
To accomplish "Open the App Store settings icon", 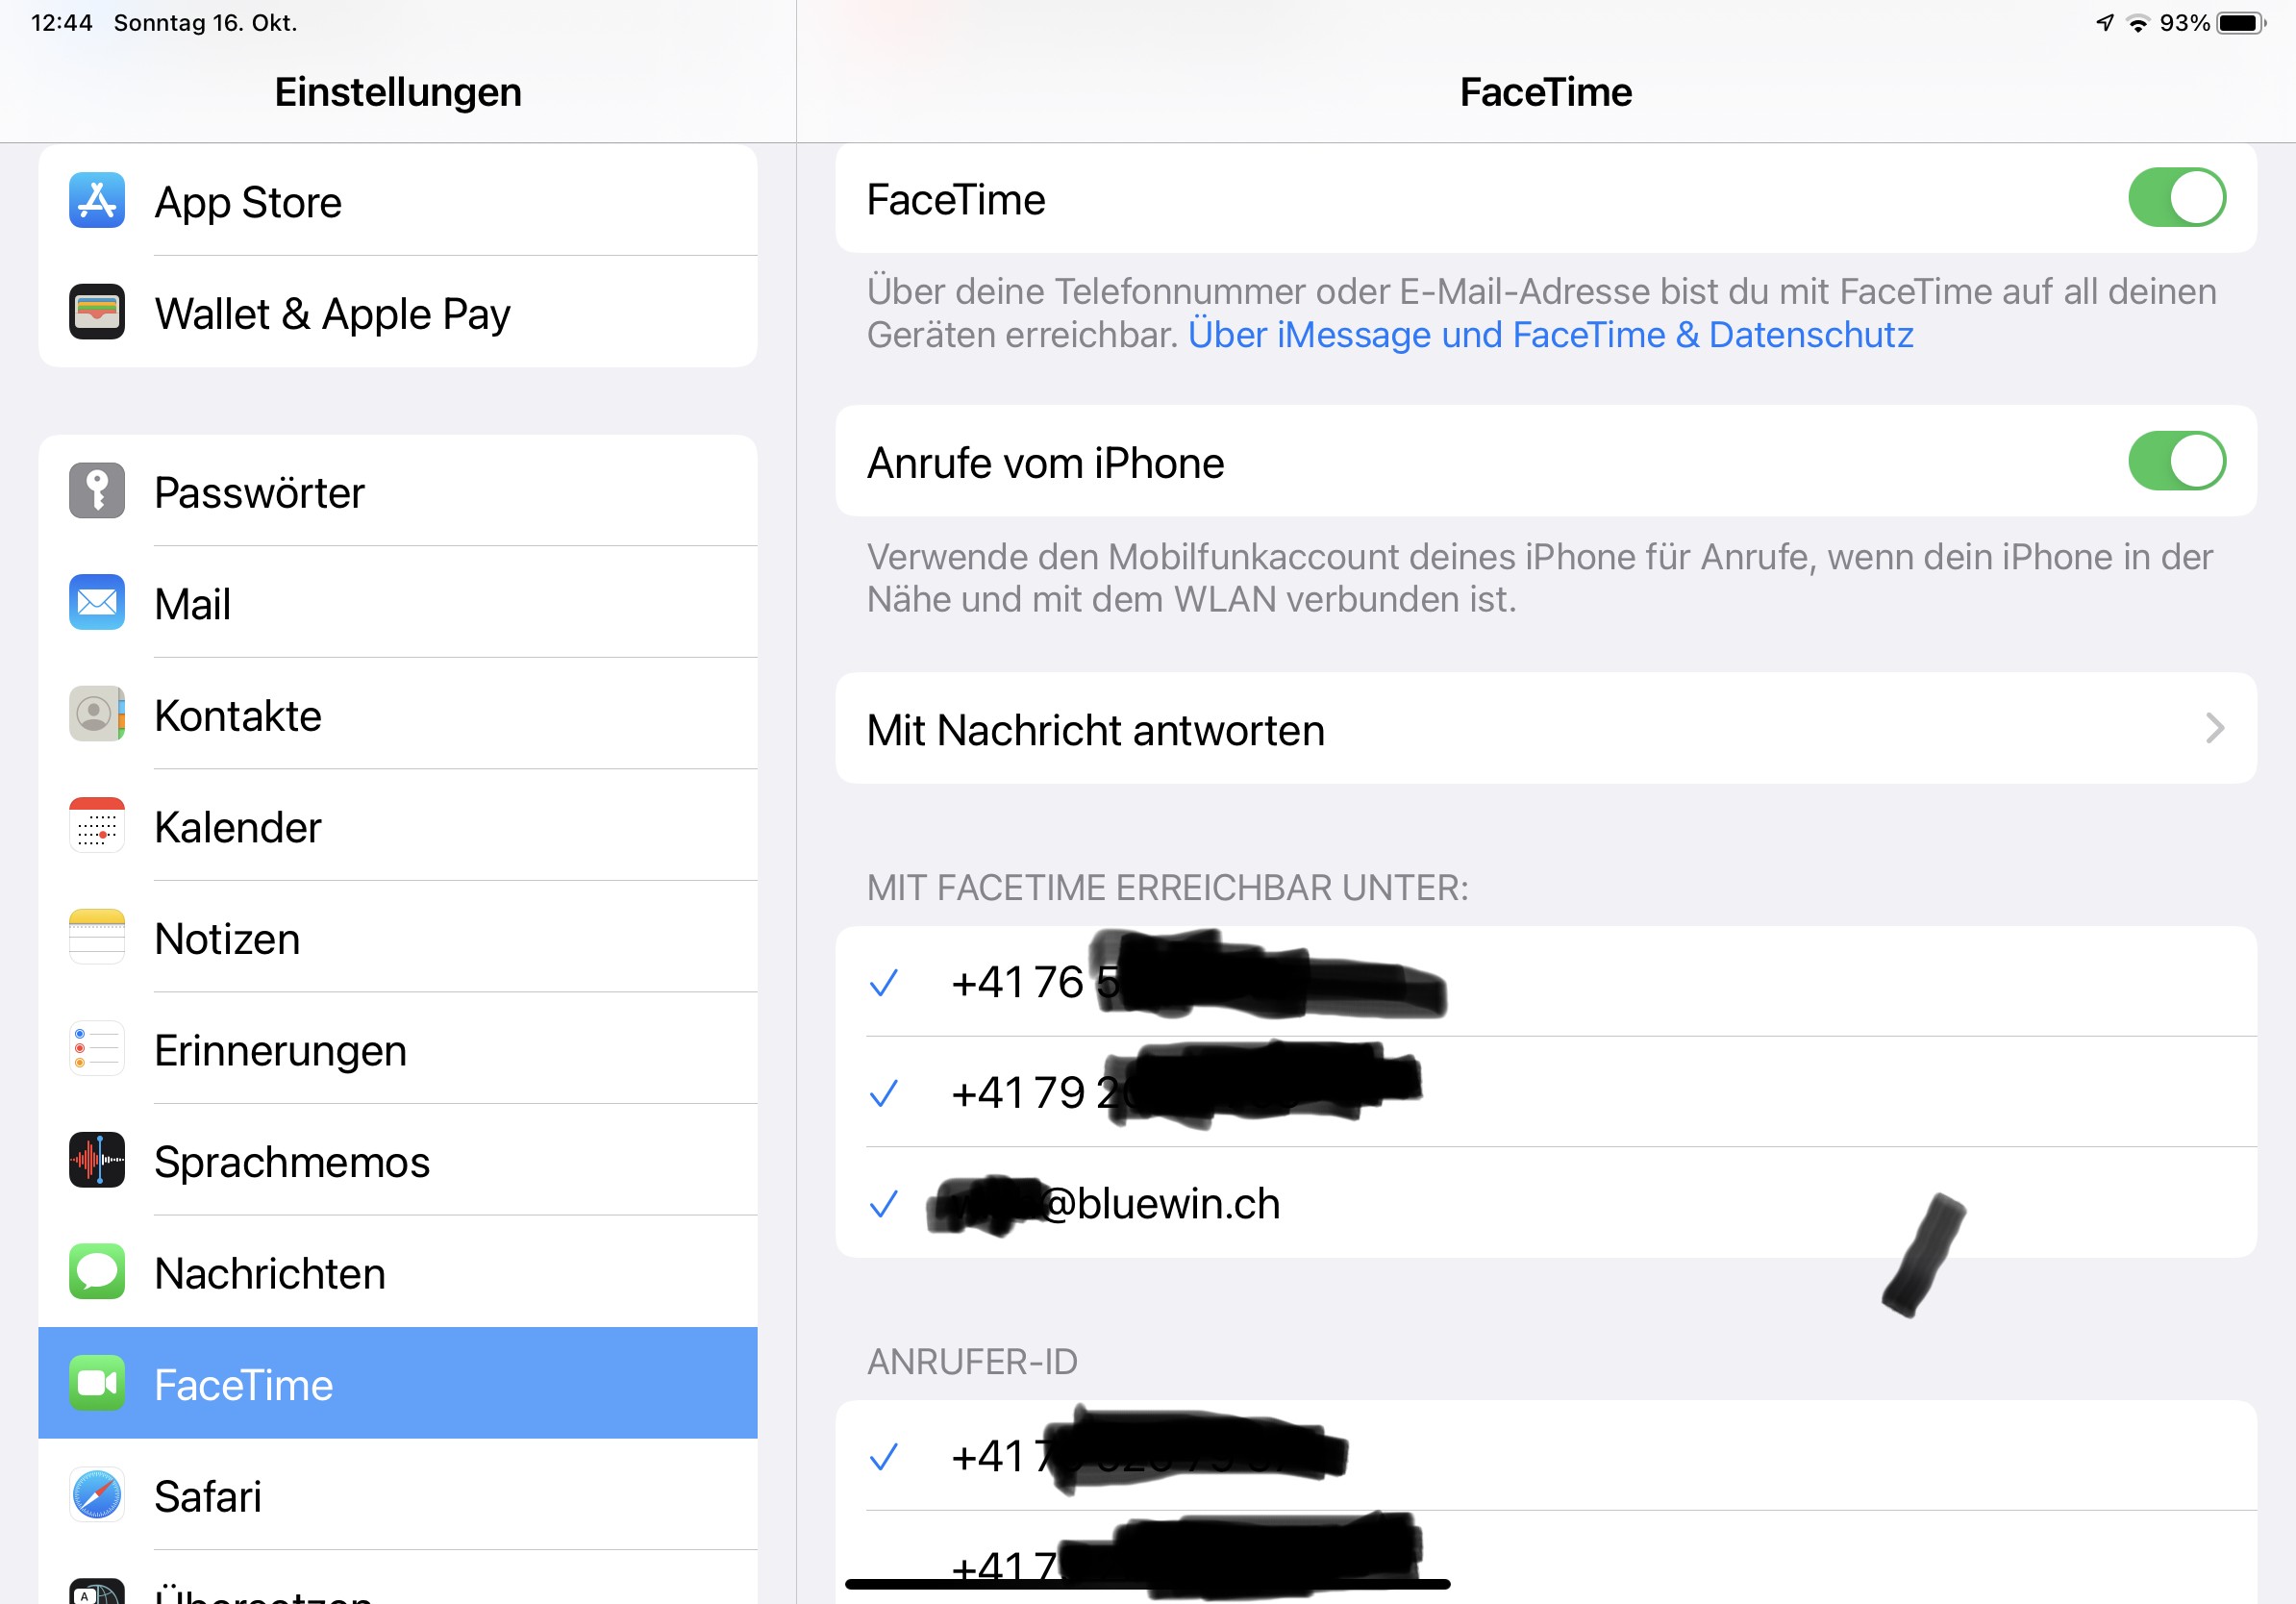I will [96, 201].
